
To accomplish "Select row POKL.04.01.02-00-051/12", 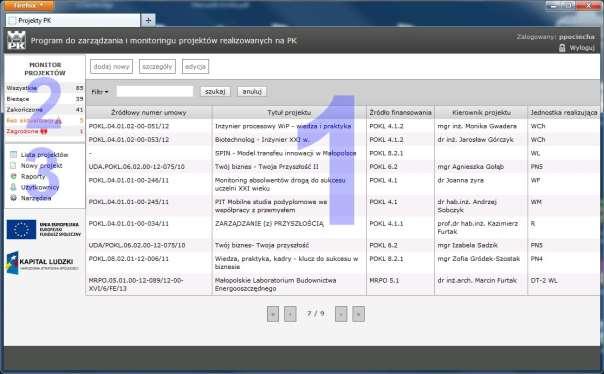I will pos(342,126).
